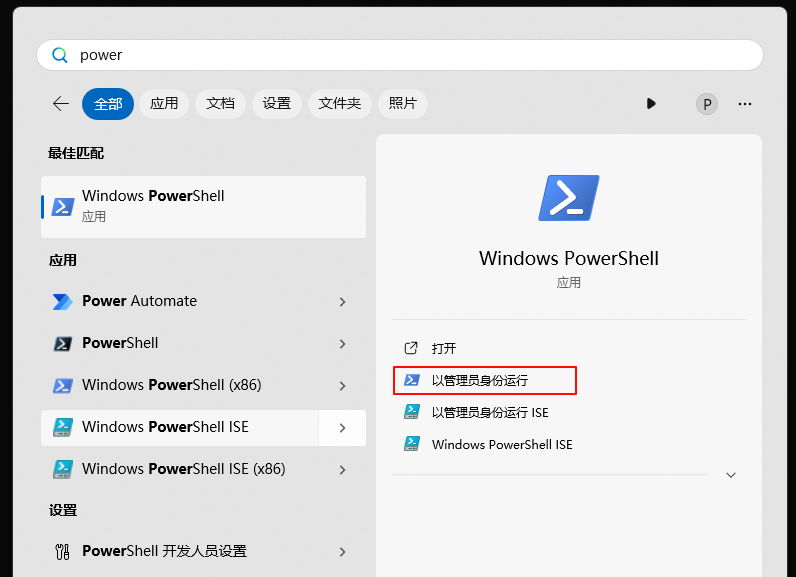Click the Windows PowerShell best match icon

pyautogui.click(x=63, y=207)
